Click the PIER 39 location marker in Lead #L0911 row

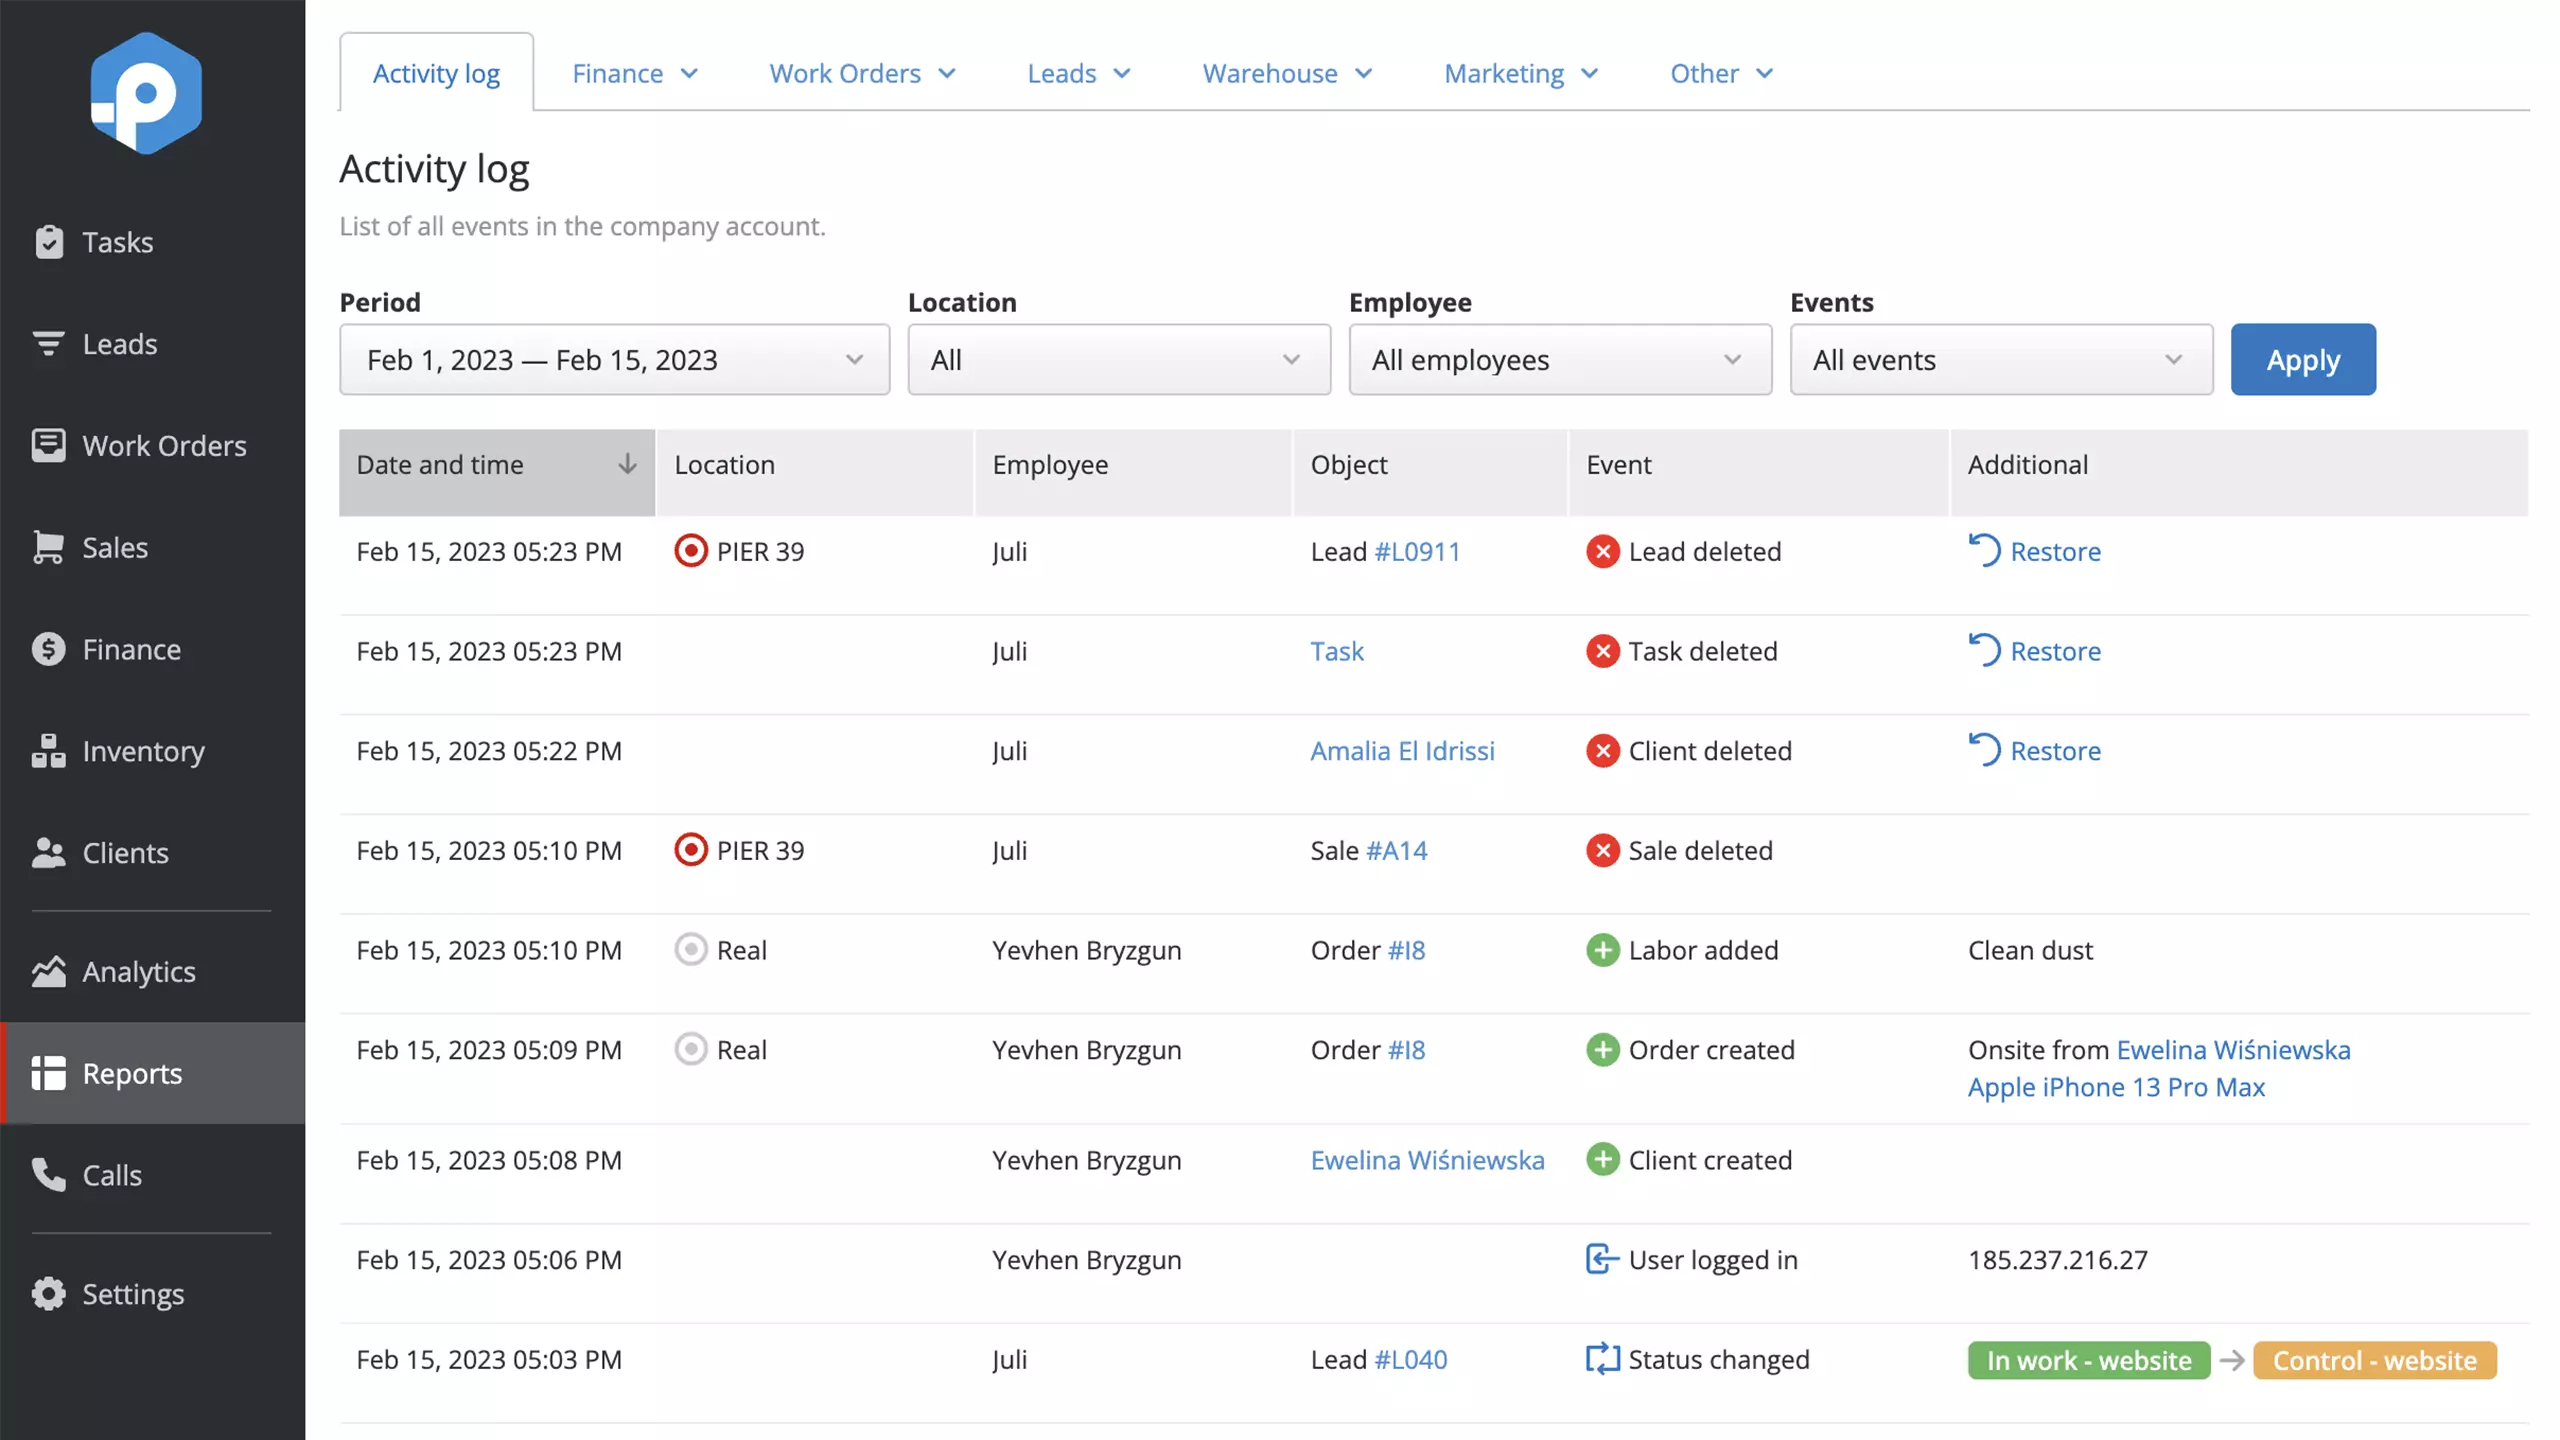pyautogui.click(x=691, y=551)
